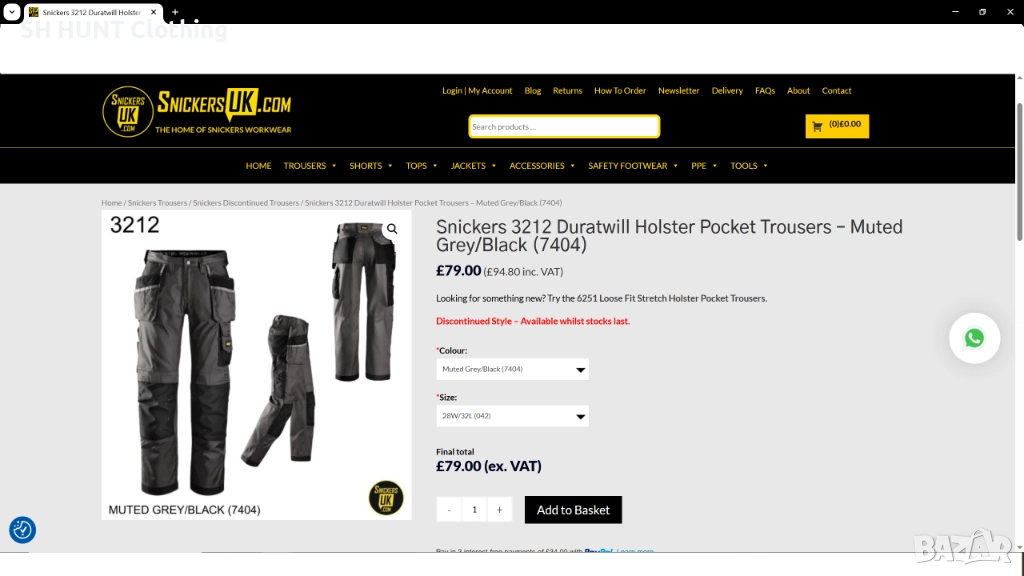This screenshot has height=576, width=1024.
Task: Click the Search products field
Action: pyautogui.click(x=564, y=127)
